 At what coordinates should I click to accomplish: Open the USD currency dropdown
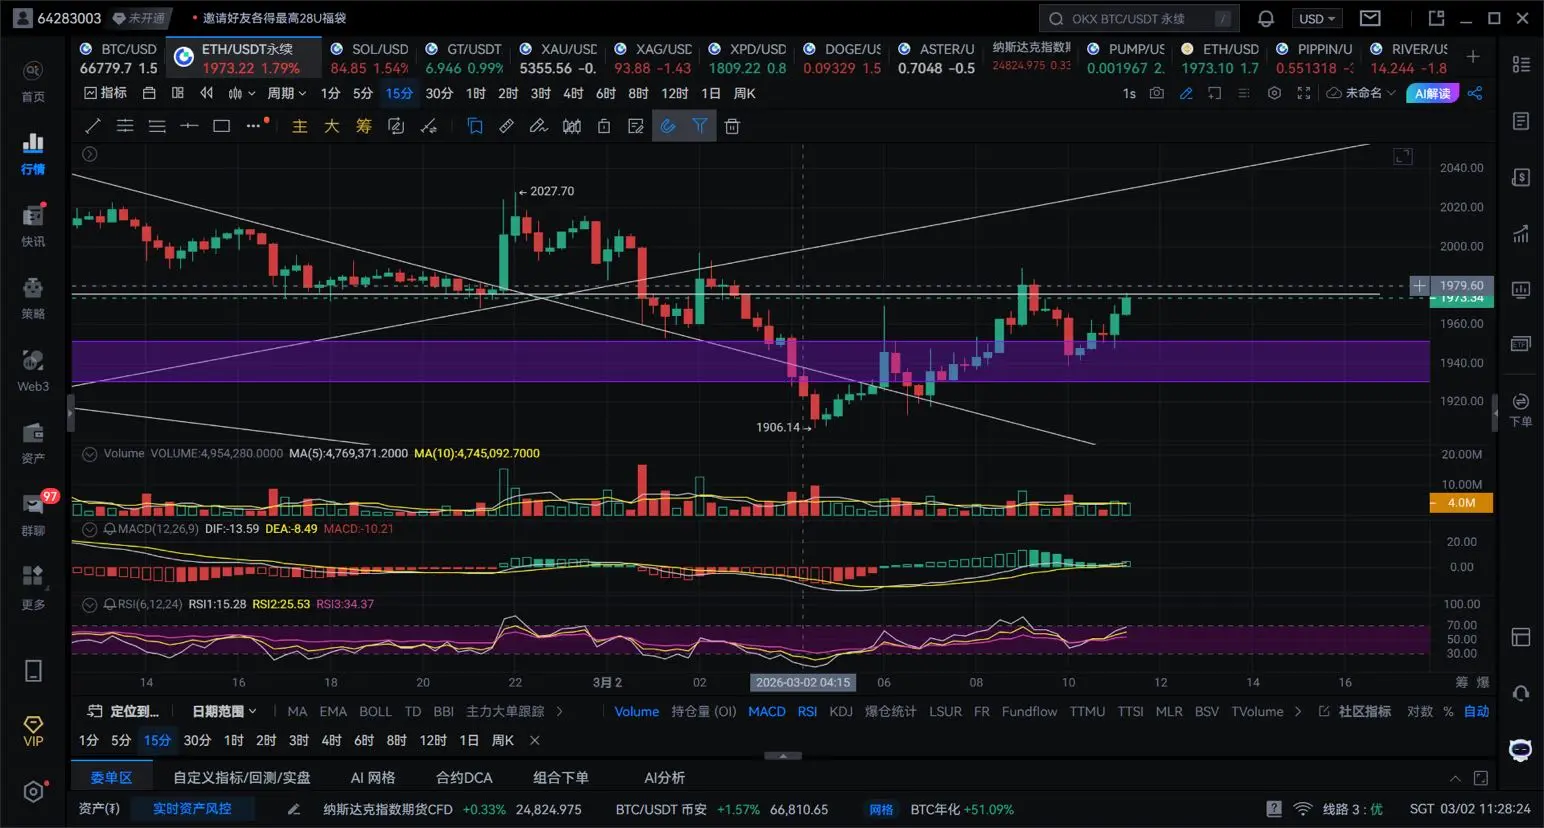1316,18
